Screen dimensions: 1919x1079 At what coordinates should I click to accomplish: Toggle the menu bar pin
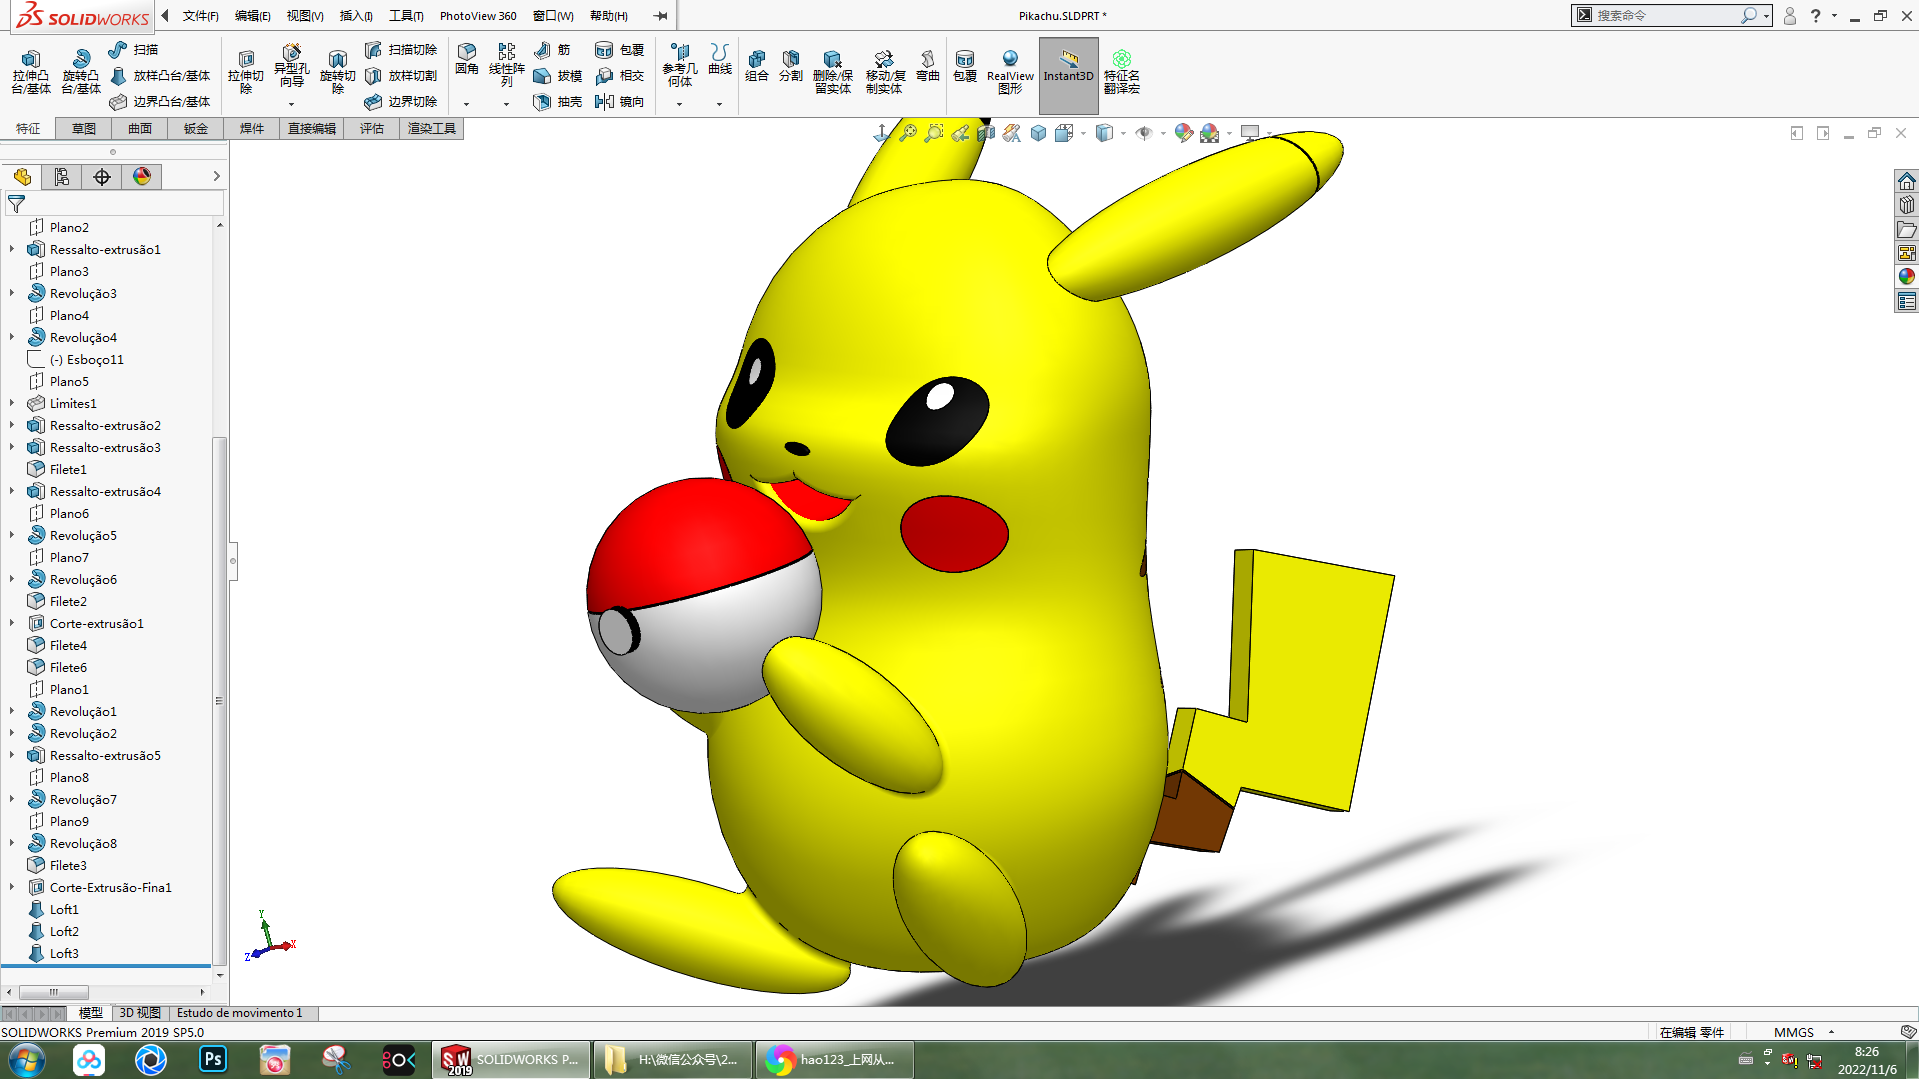point(660,16)
